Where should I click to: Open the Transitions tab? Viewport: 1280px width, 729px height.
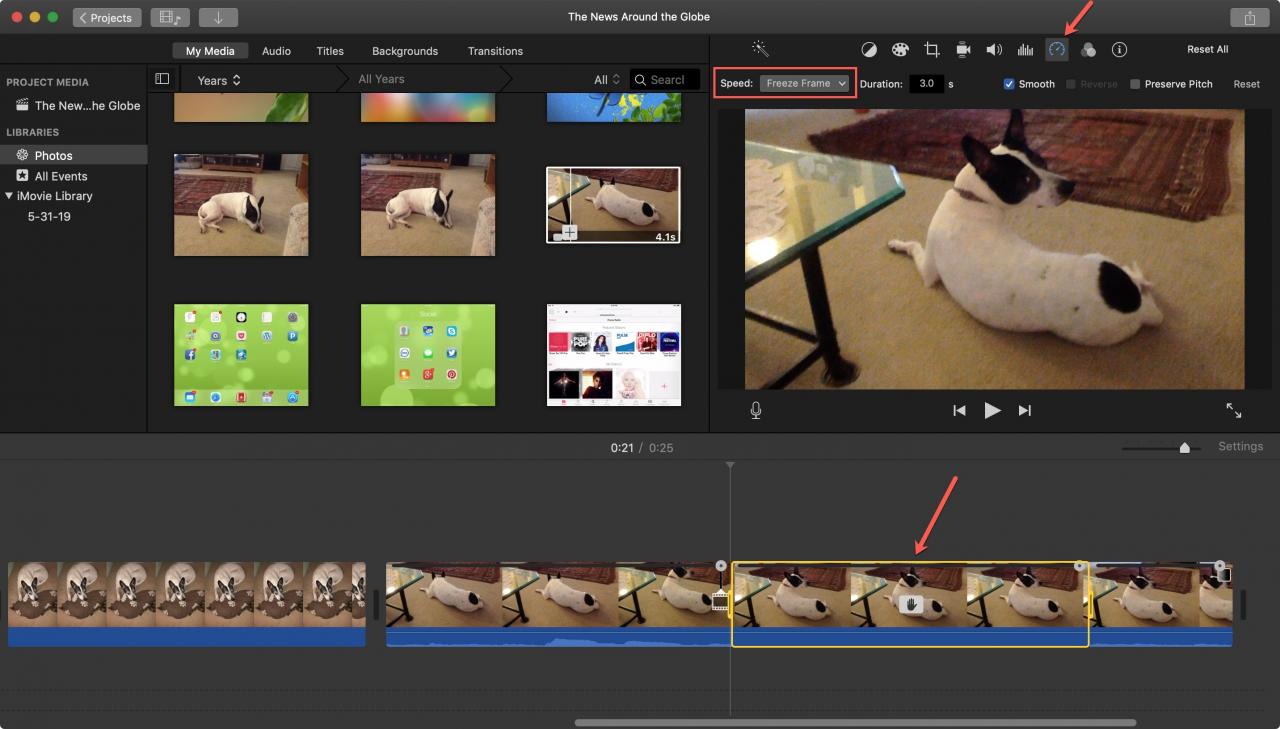pos(495,51)
